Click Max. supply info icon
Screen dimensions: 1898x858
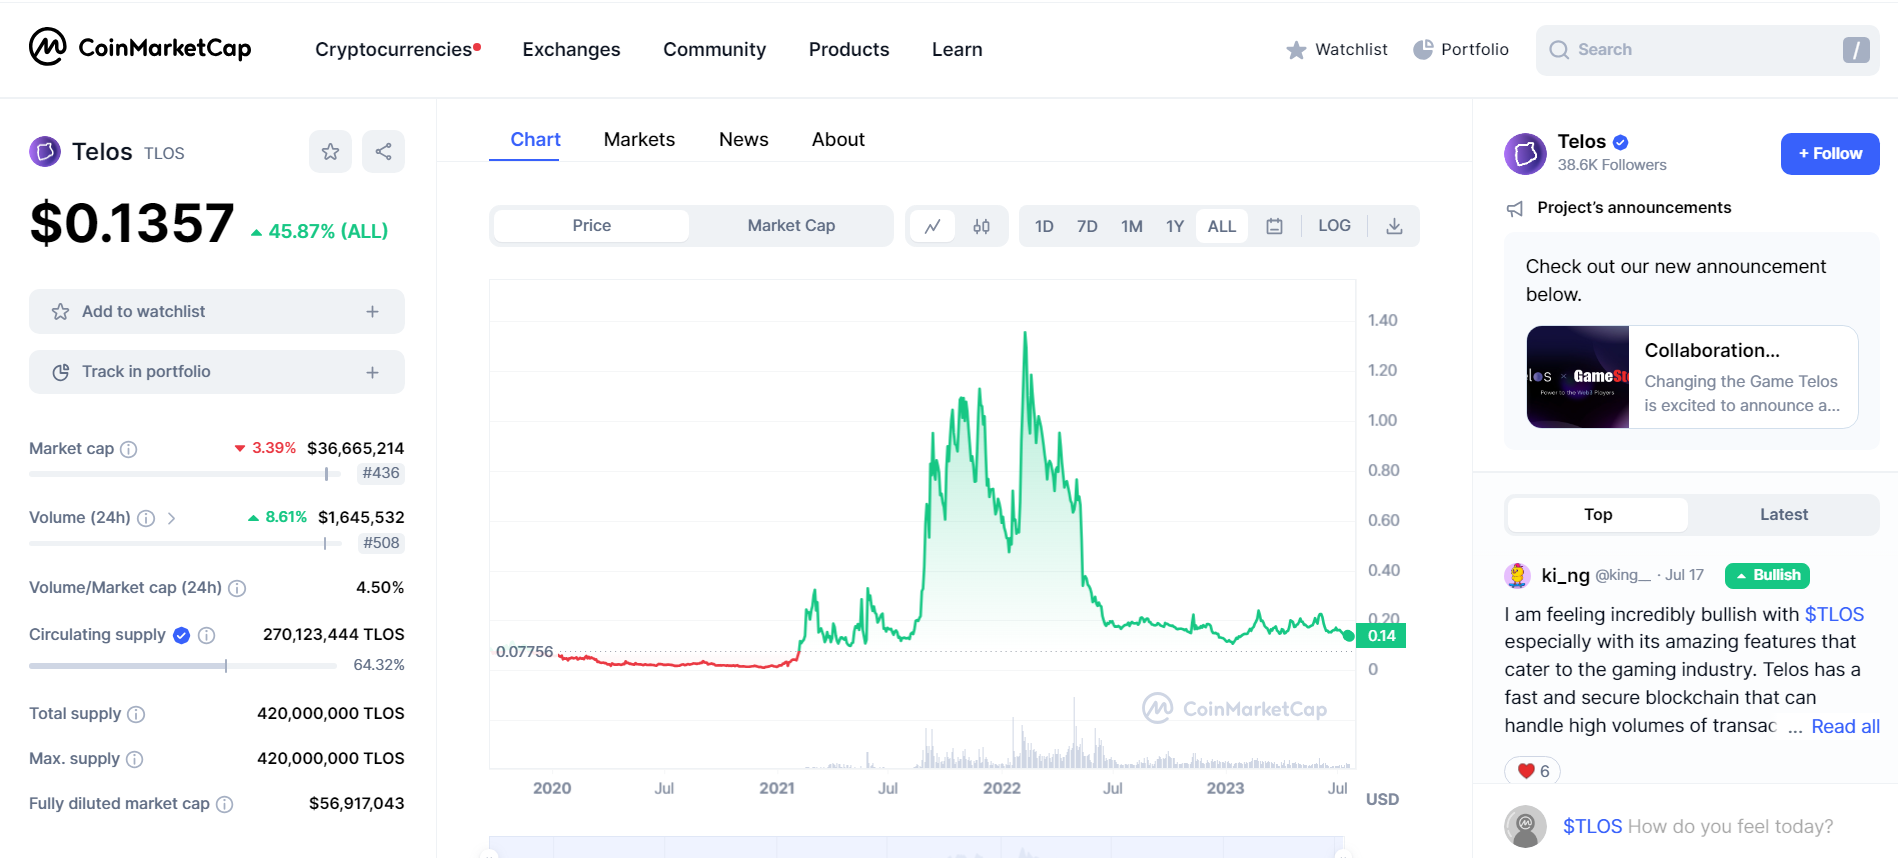(x=134, y=759)
